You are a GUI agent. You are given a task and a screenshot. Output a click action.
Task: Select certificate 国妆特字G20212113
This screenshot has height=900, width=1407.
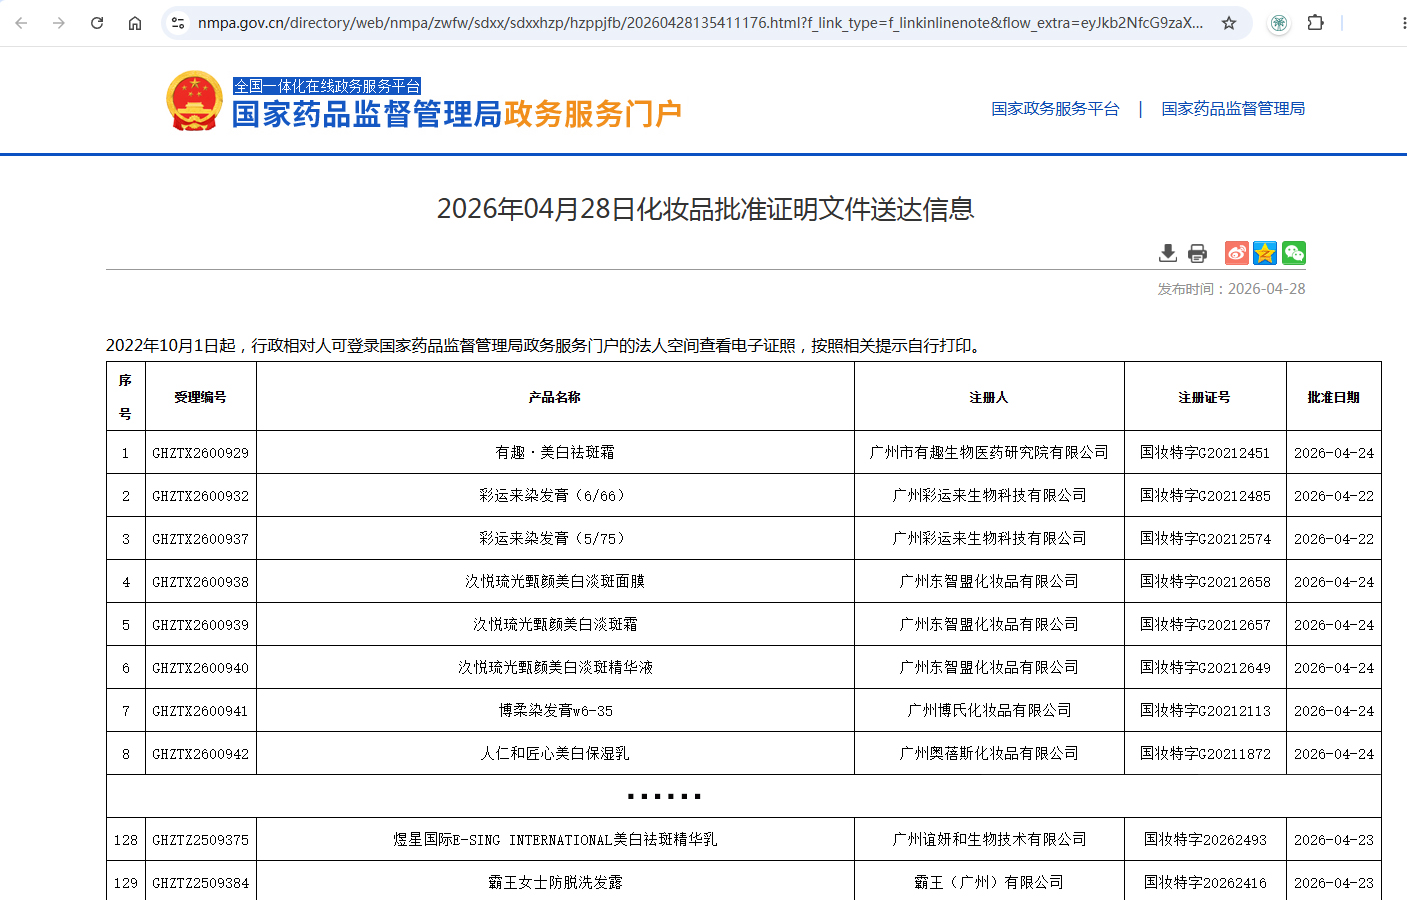(1205, 711)
